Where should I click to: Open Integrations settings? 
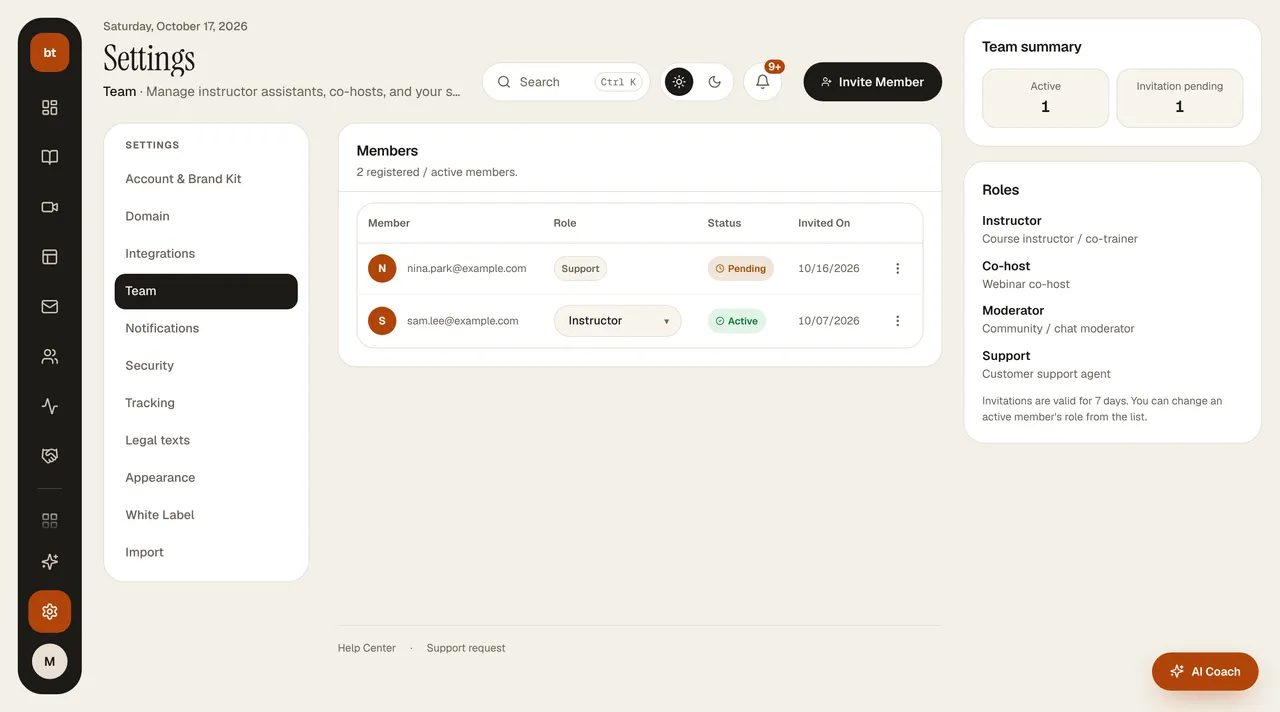[x=206, y=254]
